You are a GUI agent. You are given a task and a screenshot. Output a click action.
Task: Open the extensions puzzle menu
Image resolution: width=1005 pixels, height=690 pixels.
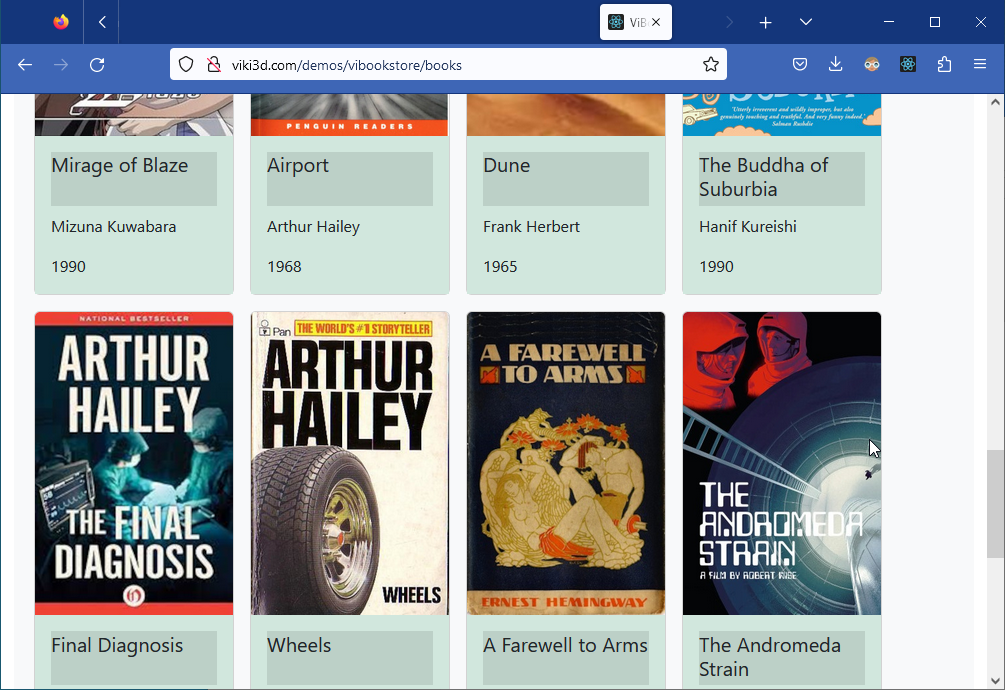[943, 64]
